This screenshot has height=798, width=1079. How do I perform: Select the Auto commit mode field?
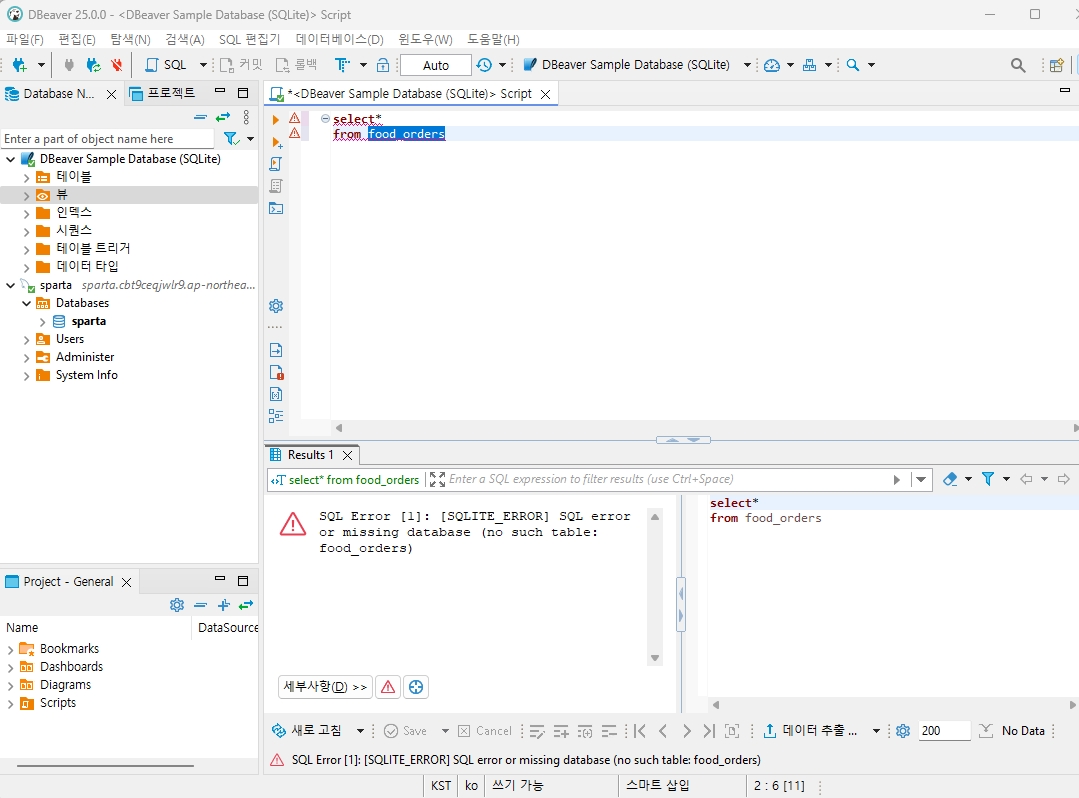pos(436,65)
